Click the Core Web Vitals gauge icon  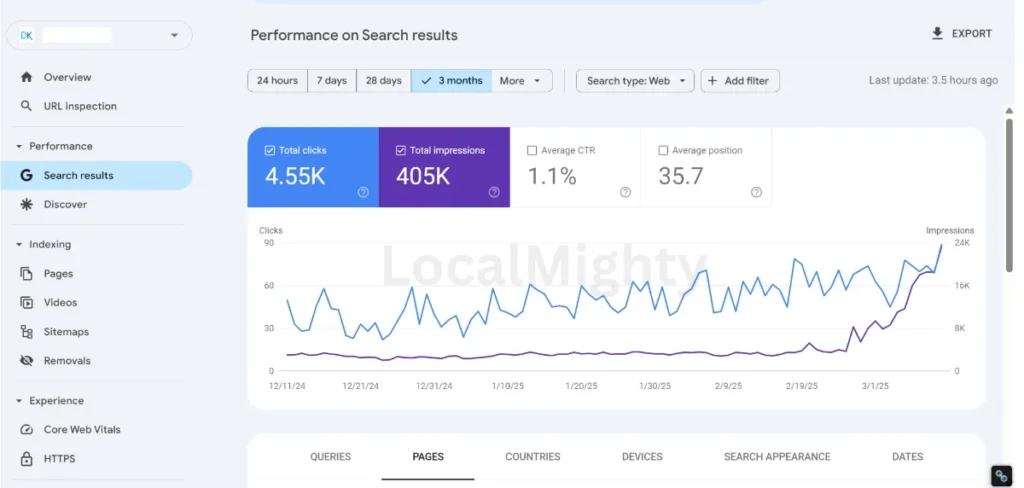(x=26, y=430)
